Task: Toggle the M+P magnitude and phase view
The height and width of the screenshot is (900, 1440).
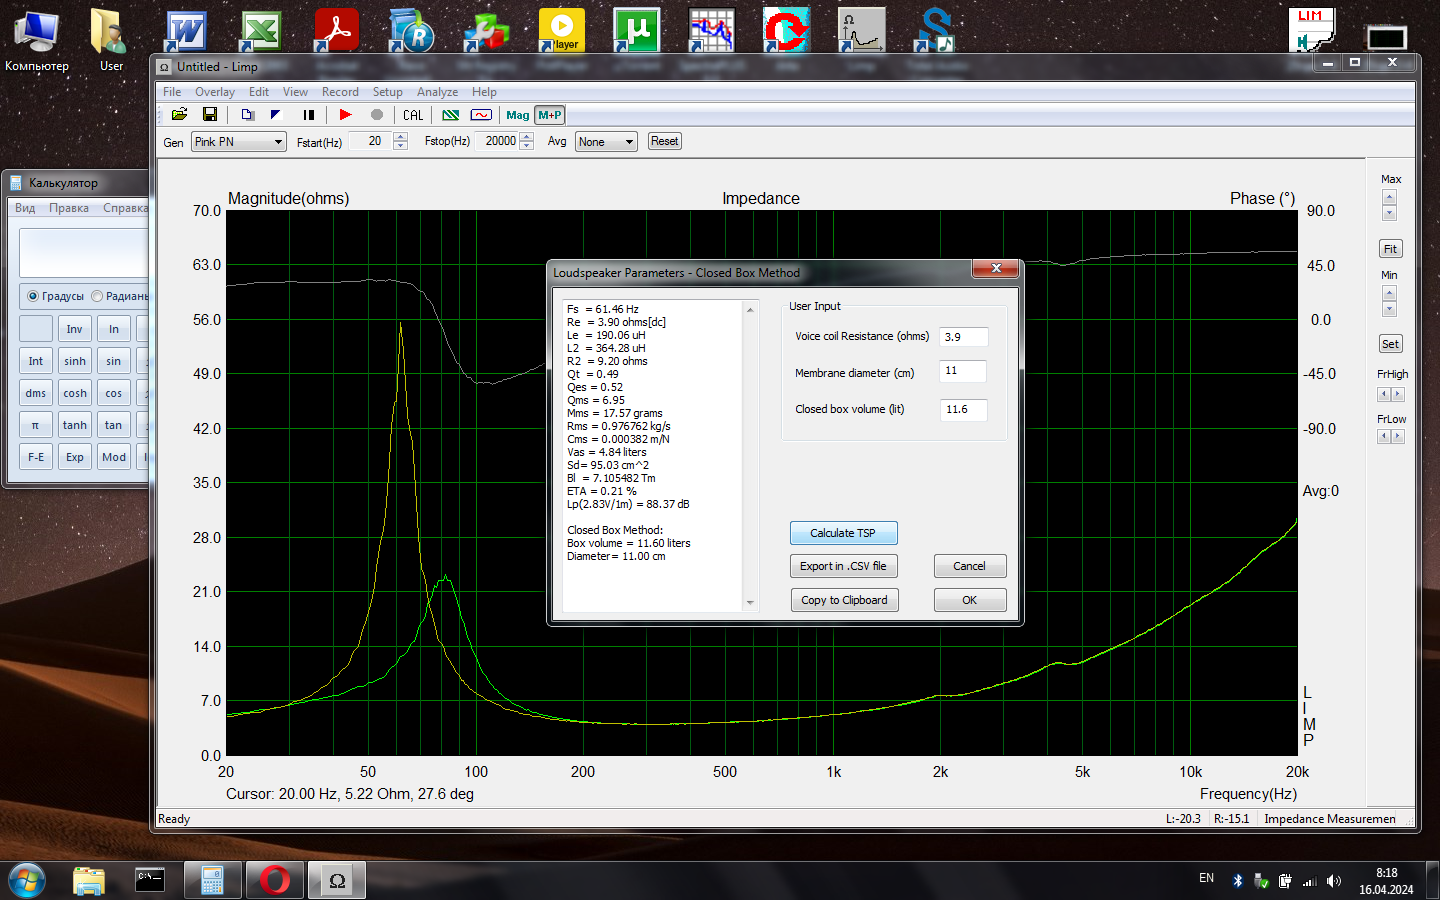Action: click(x=550, y=115)
